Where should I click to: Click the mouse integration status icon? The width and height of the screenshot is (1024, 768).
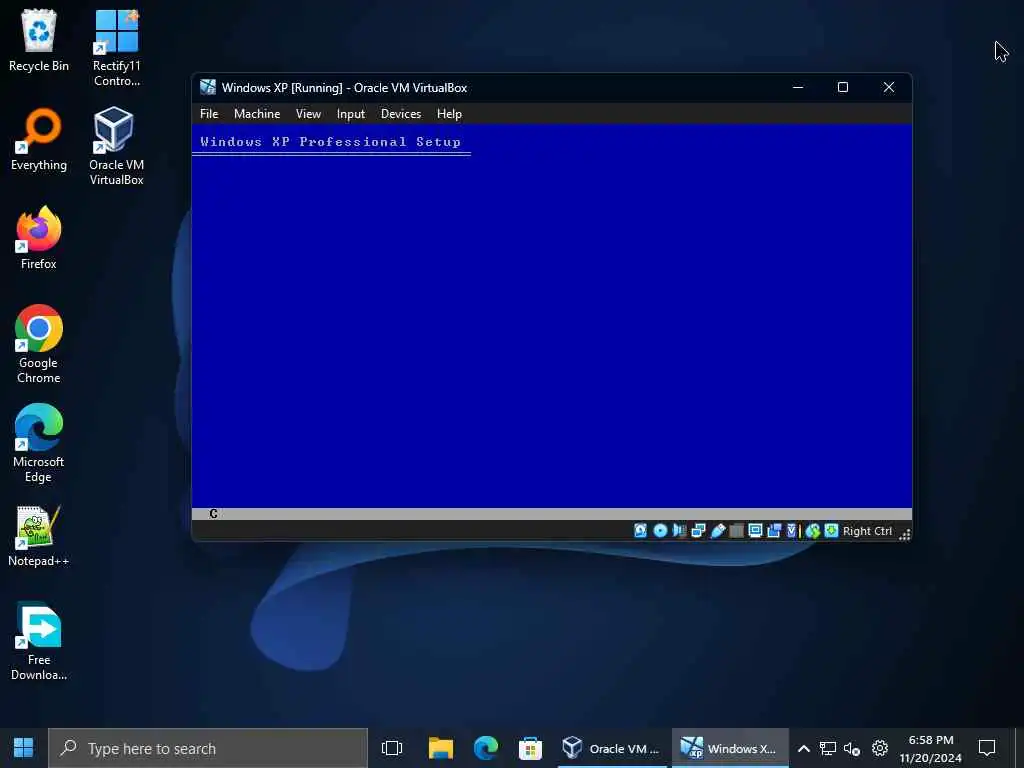pyautogui.click(x=812, y=531)
